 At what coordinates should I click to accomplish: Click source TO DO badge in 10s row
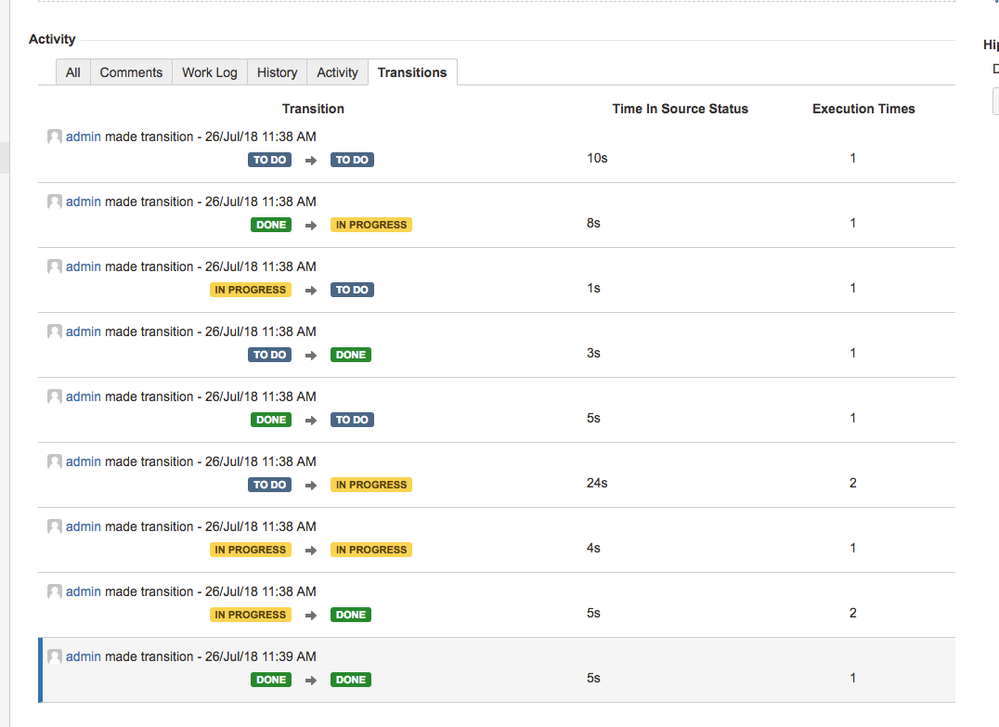pos(270,160)
